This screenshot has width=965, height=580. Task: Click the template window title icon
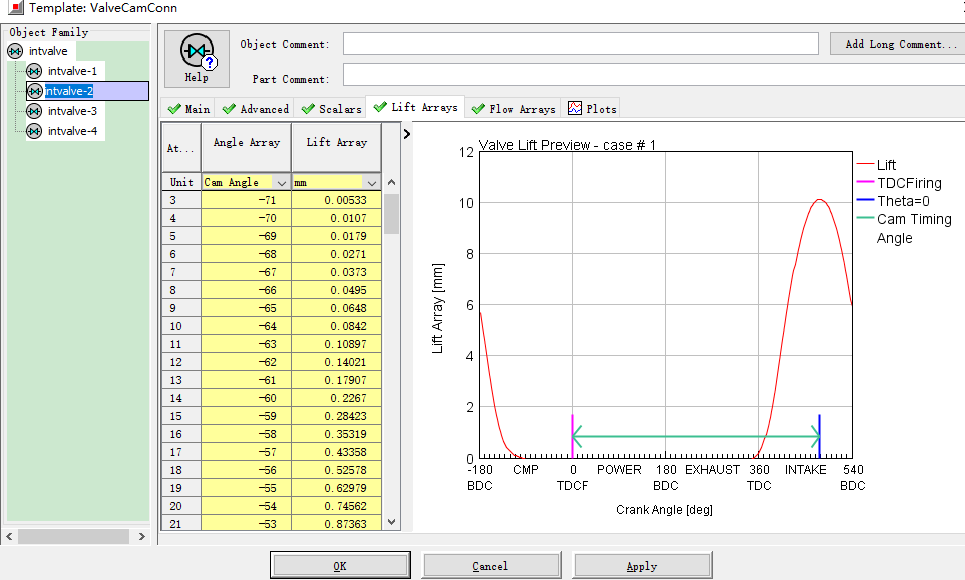pos(15,8)
